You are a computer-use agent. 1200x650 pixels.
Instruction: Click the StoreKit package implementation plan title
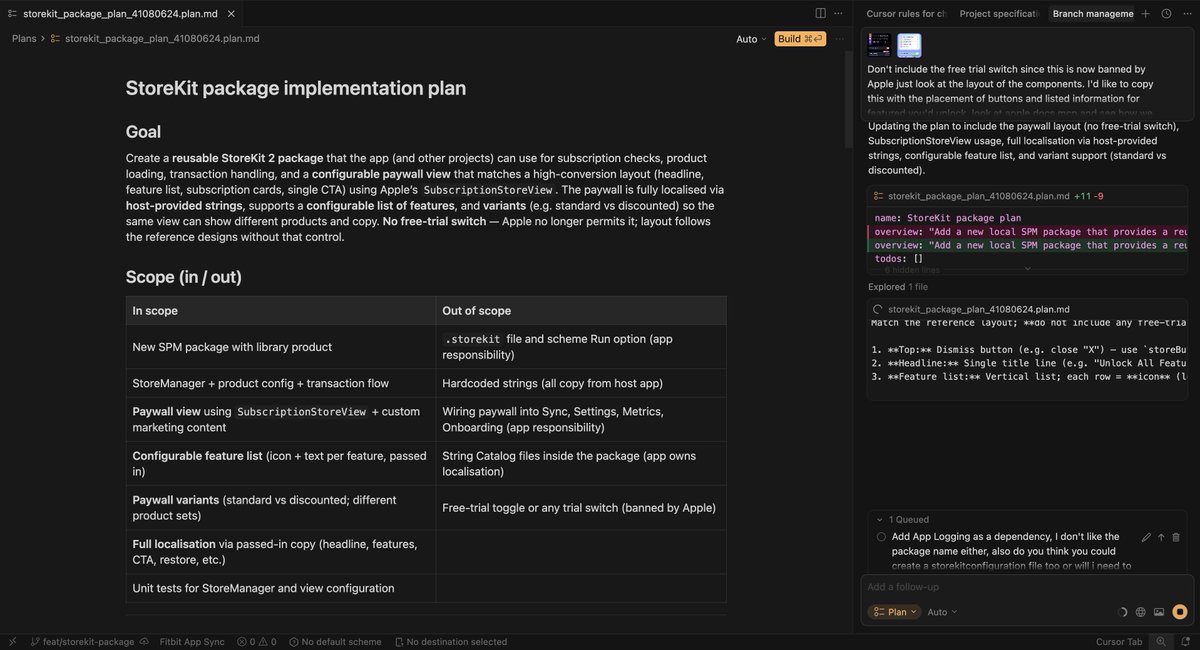point(296,88)
